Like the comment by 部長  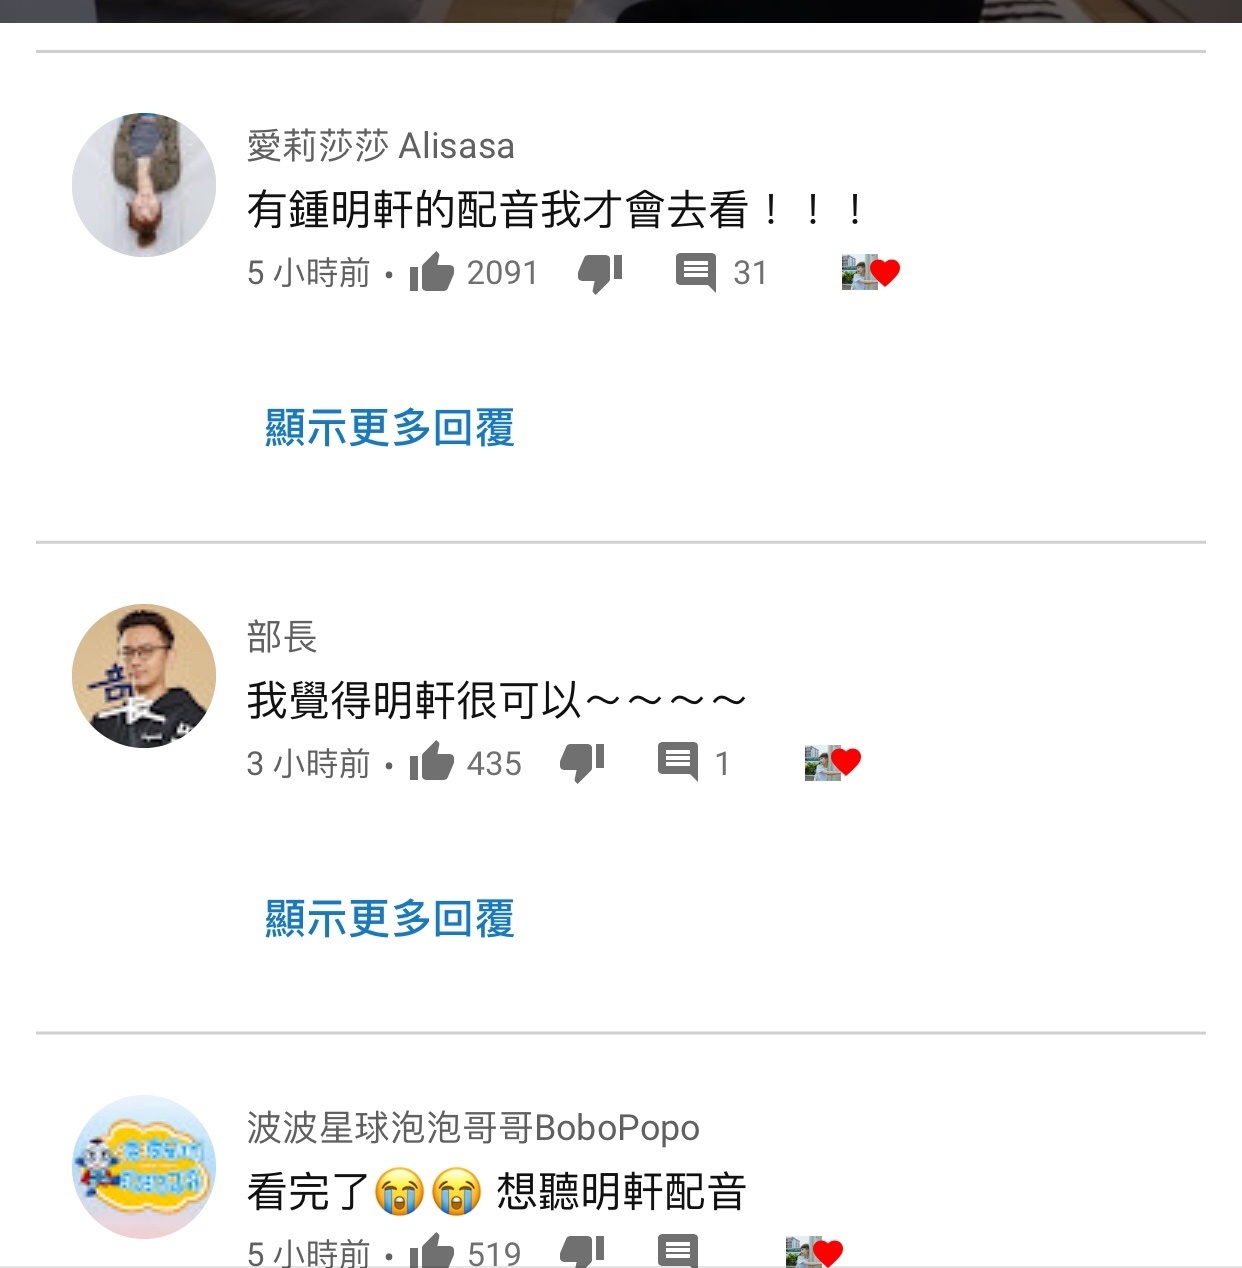pos(432,763)
